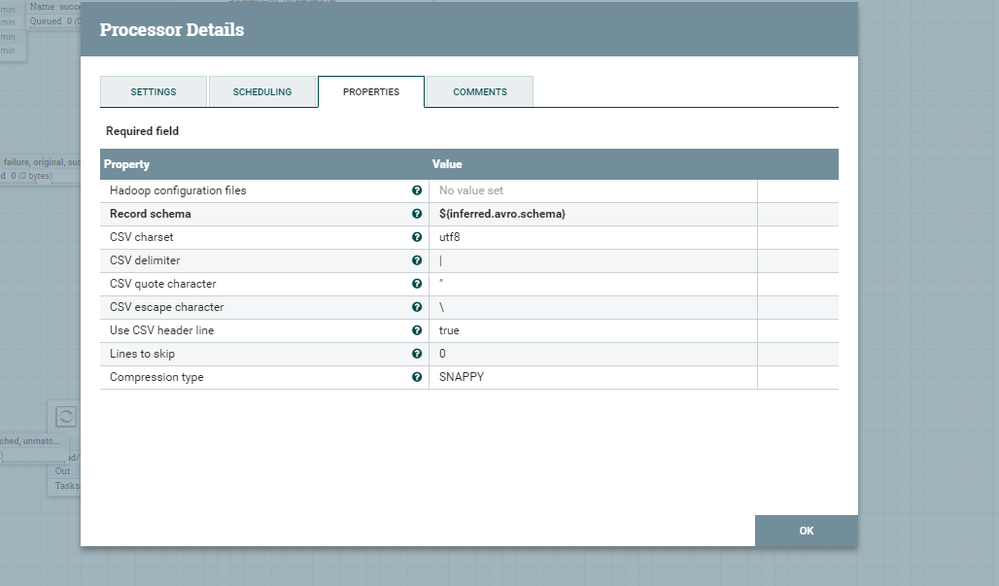
Task: View the Lines to skip help icon
Action: [417, 353]
